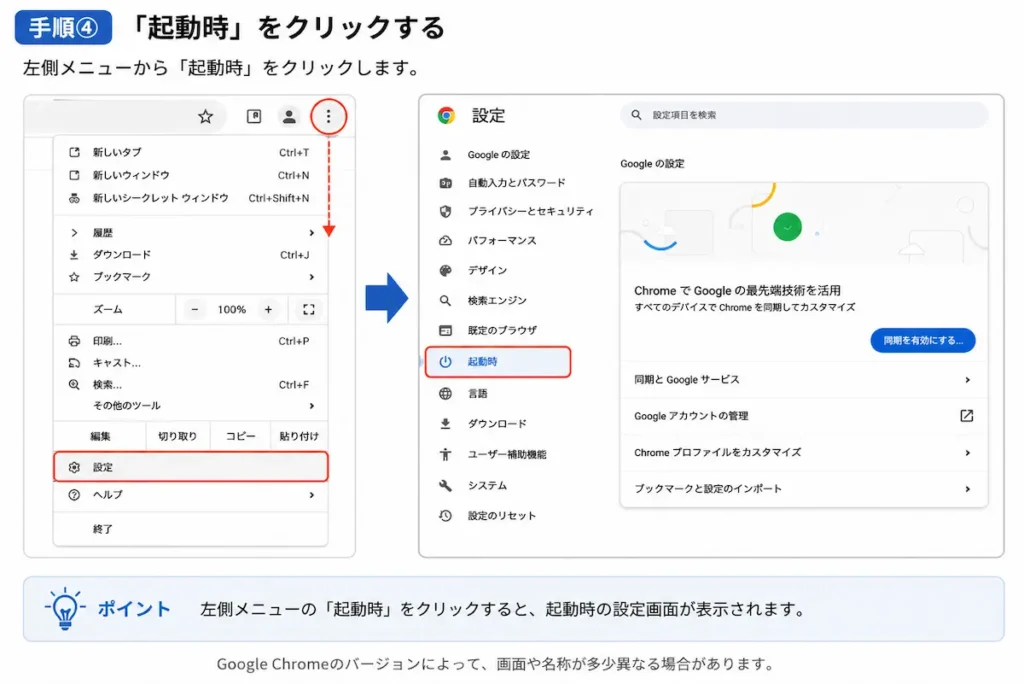This screenshot has width=1024, height=684.
Task: Select 新しいウィンドウ menu entry
Action: pos(189,175)
